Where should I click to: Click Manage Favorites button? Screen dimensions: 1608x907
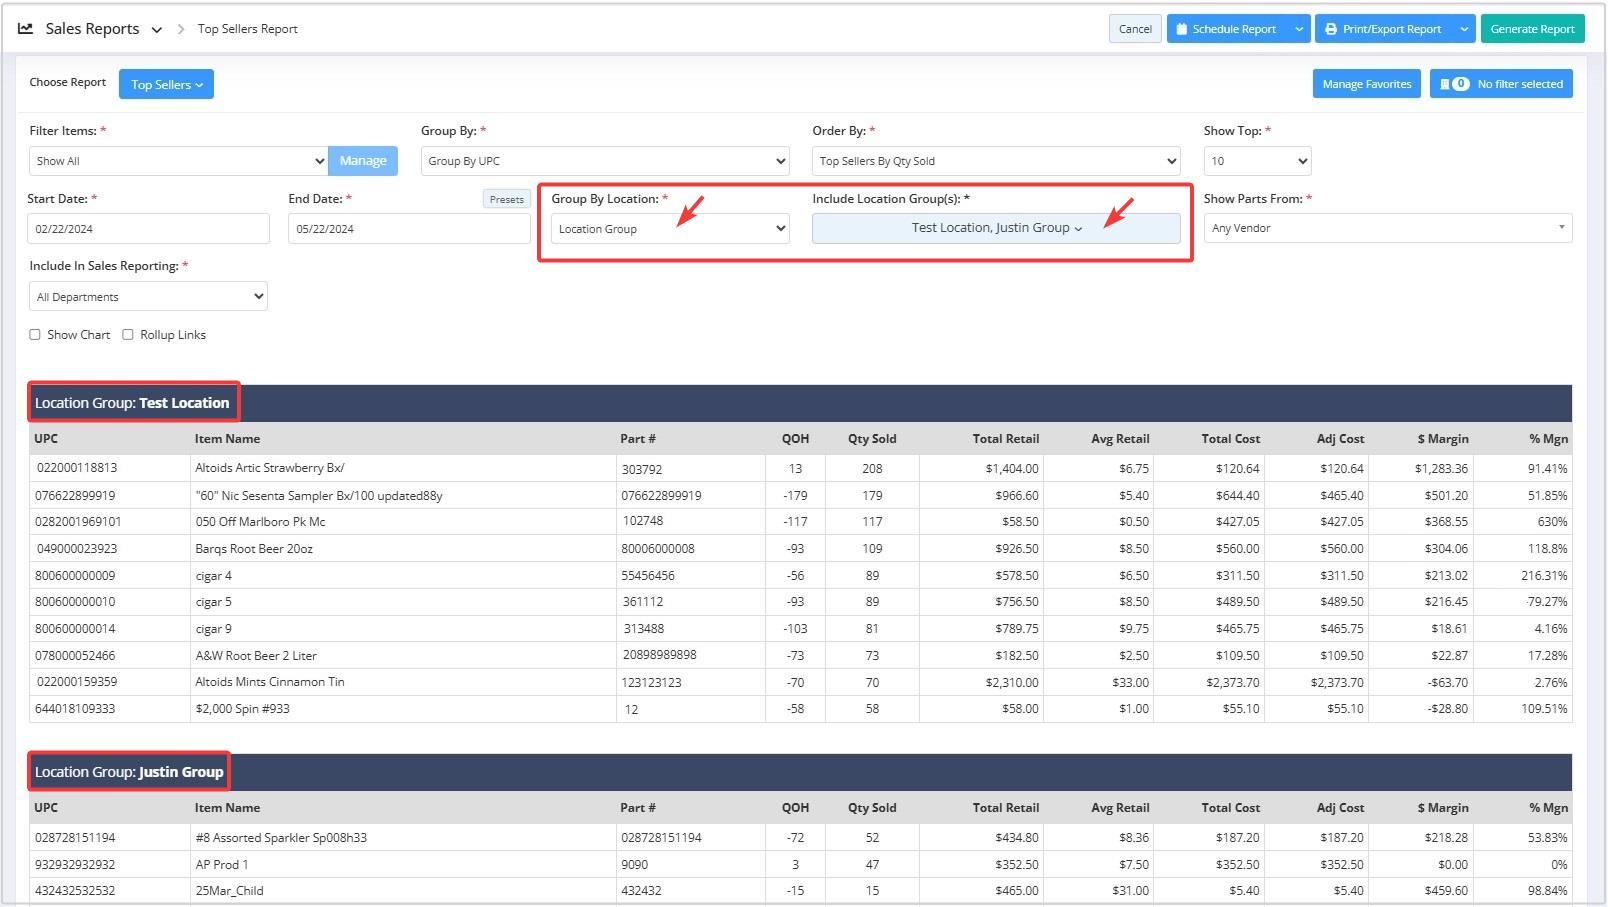pyautogui.click(x=1367, y=84)
